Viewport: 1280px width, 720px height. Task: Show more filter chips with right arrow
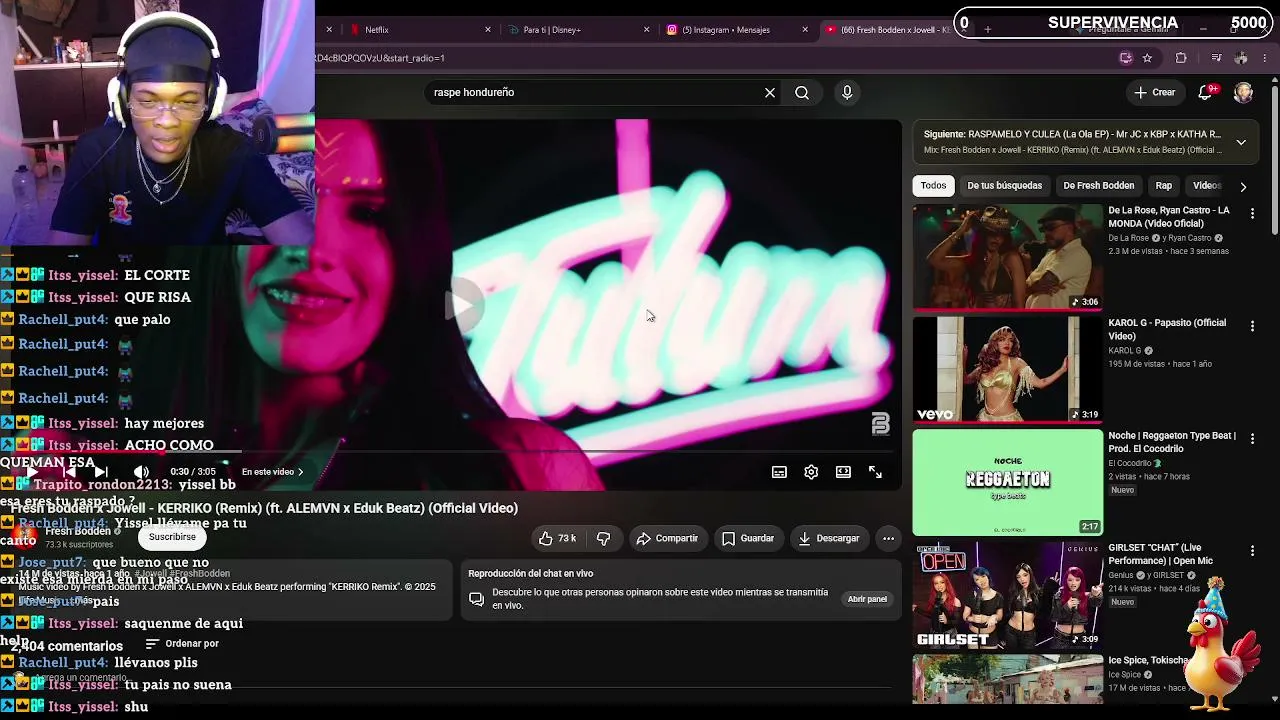pos(1243,186)
